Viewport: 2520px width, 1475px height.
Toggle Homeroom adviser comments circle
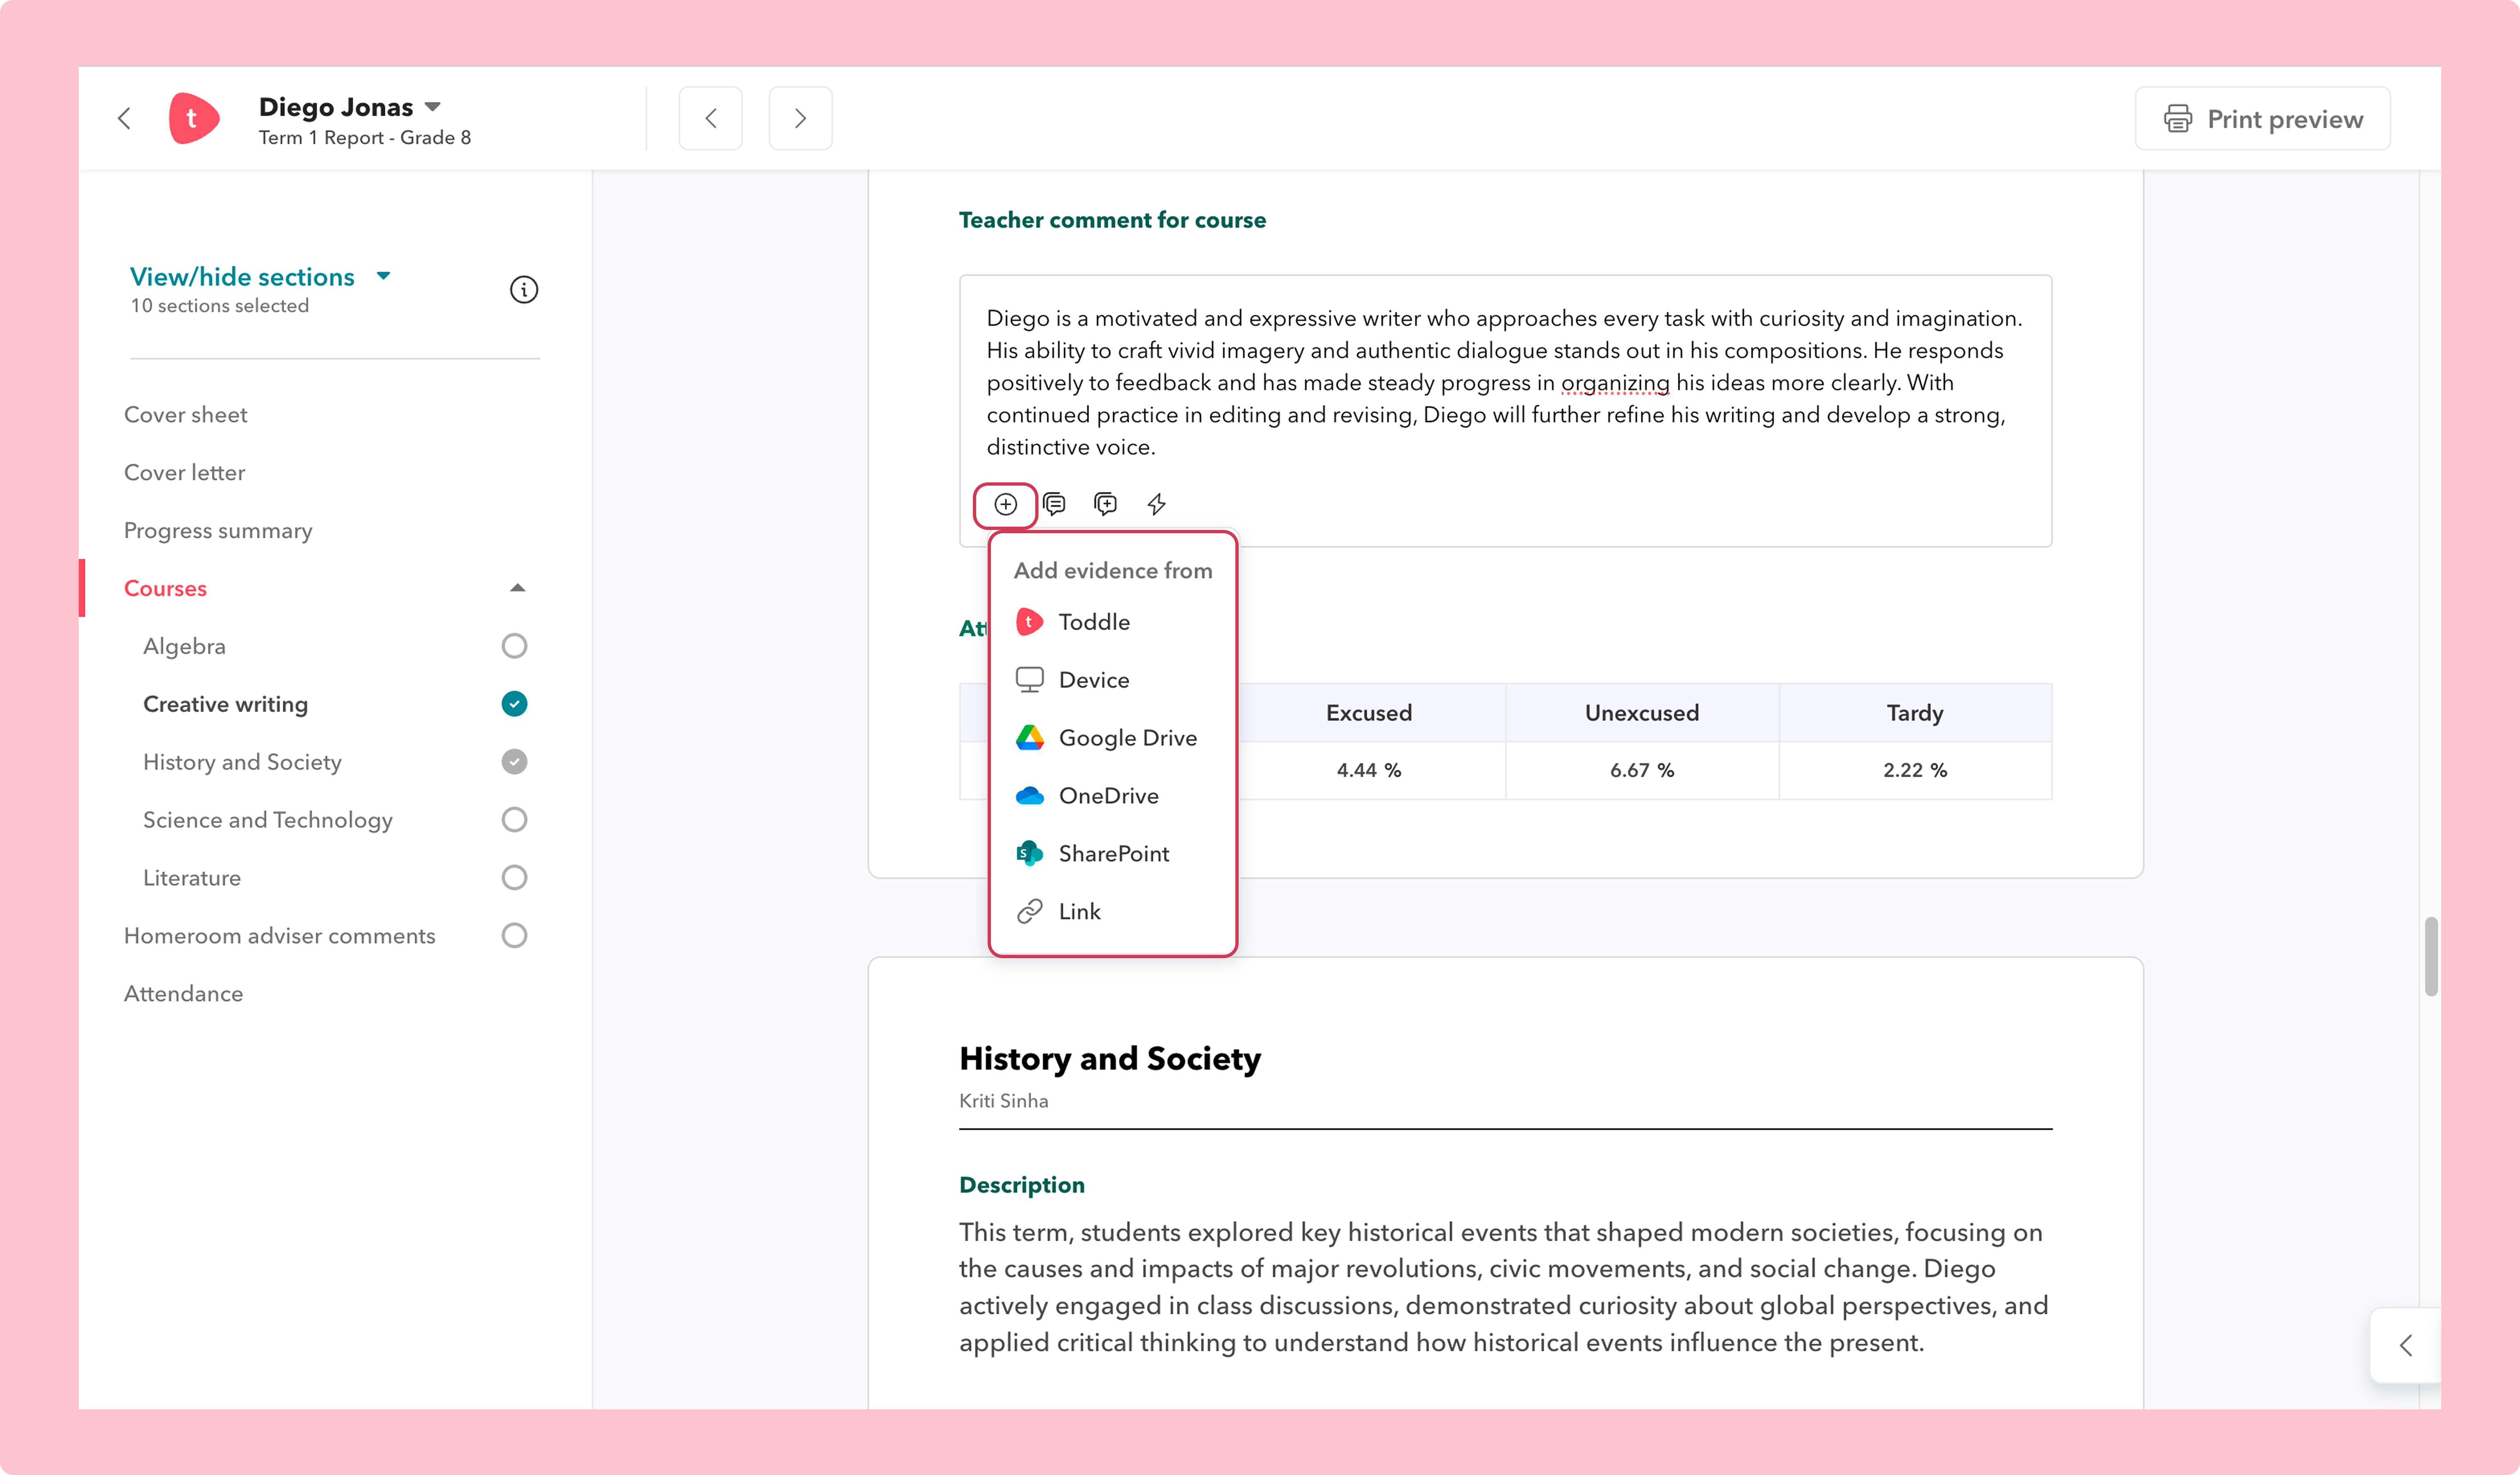pyautogui.click(x=514, y=936)
